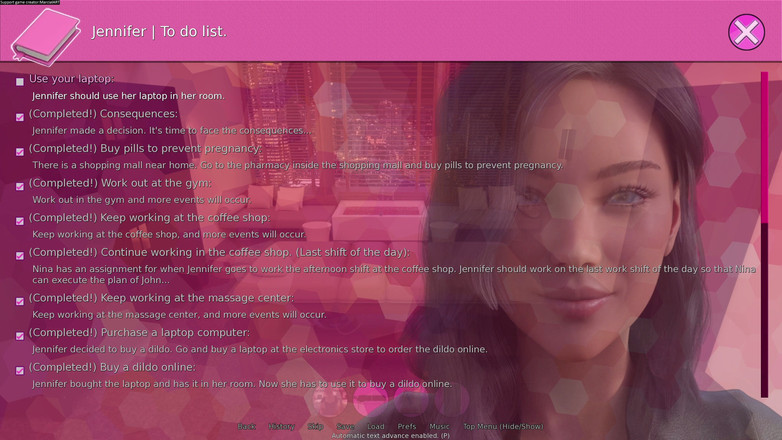782x440 pixels.
Task: Open the History menu
Action: pos(281,426)
